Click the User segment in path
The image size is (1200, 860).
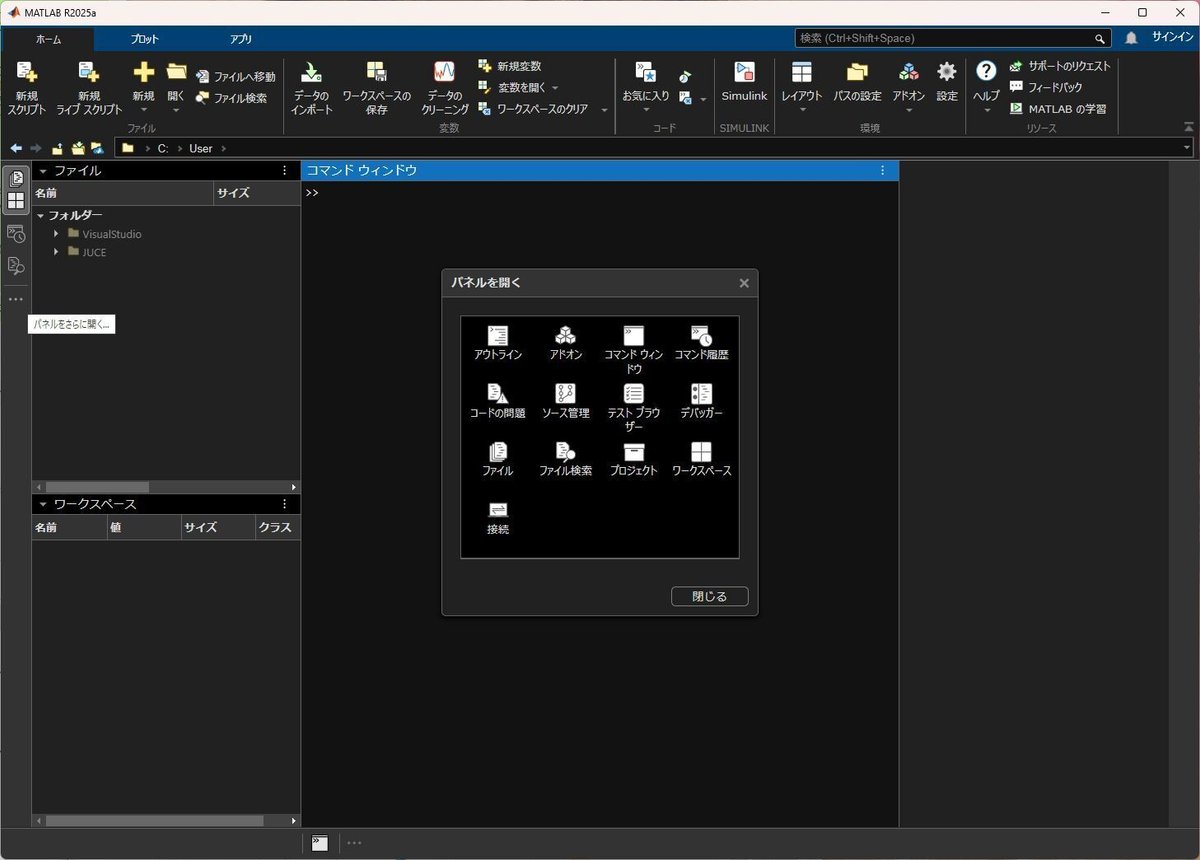pyautogui.click(x=201, y=148)
